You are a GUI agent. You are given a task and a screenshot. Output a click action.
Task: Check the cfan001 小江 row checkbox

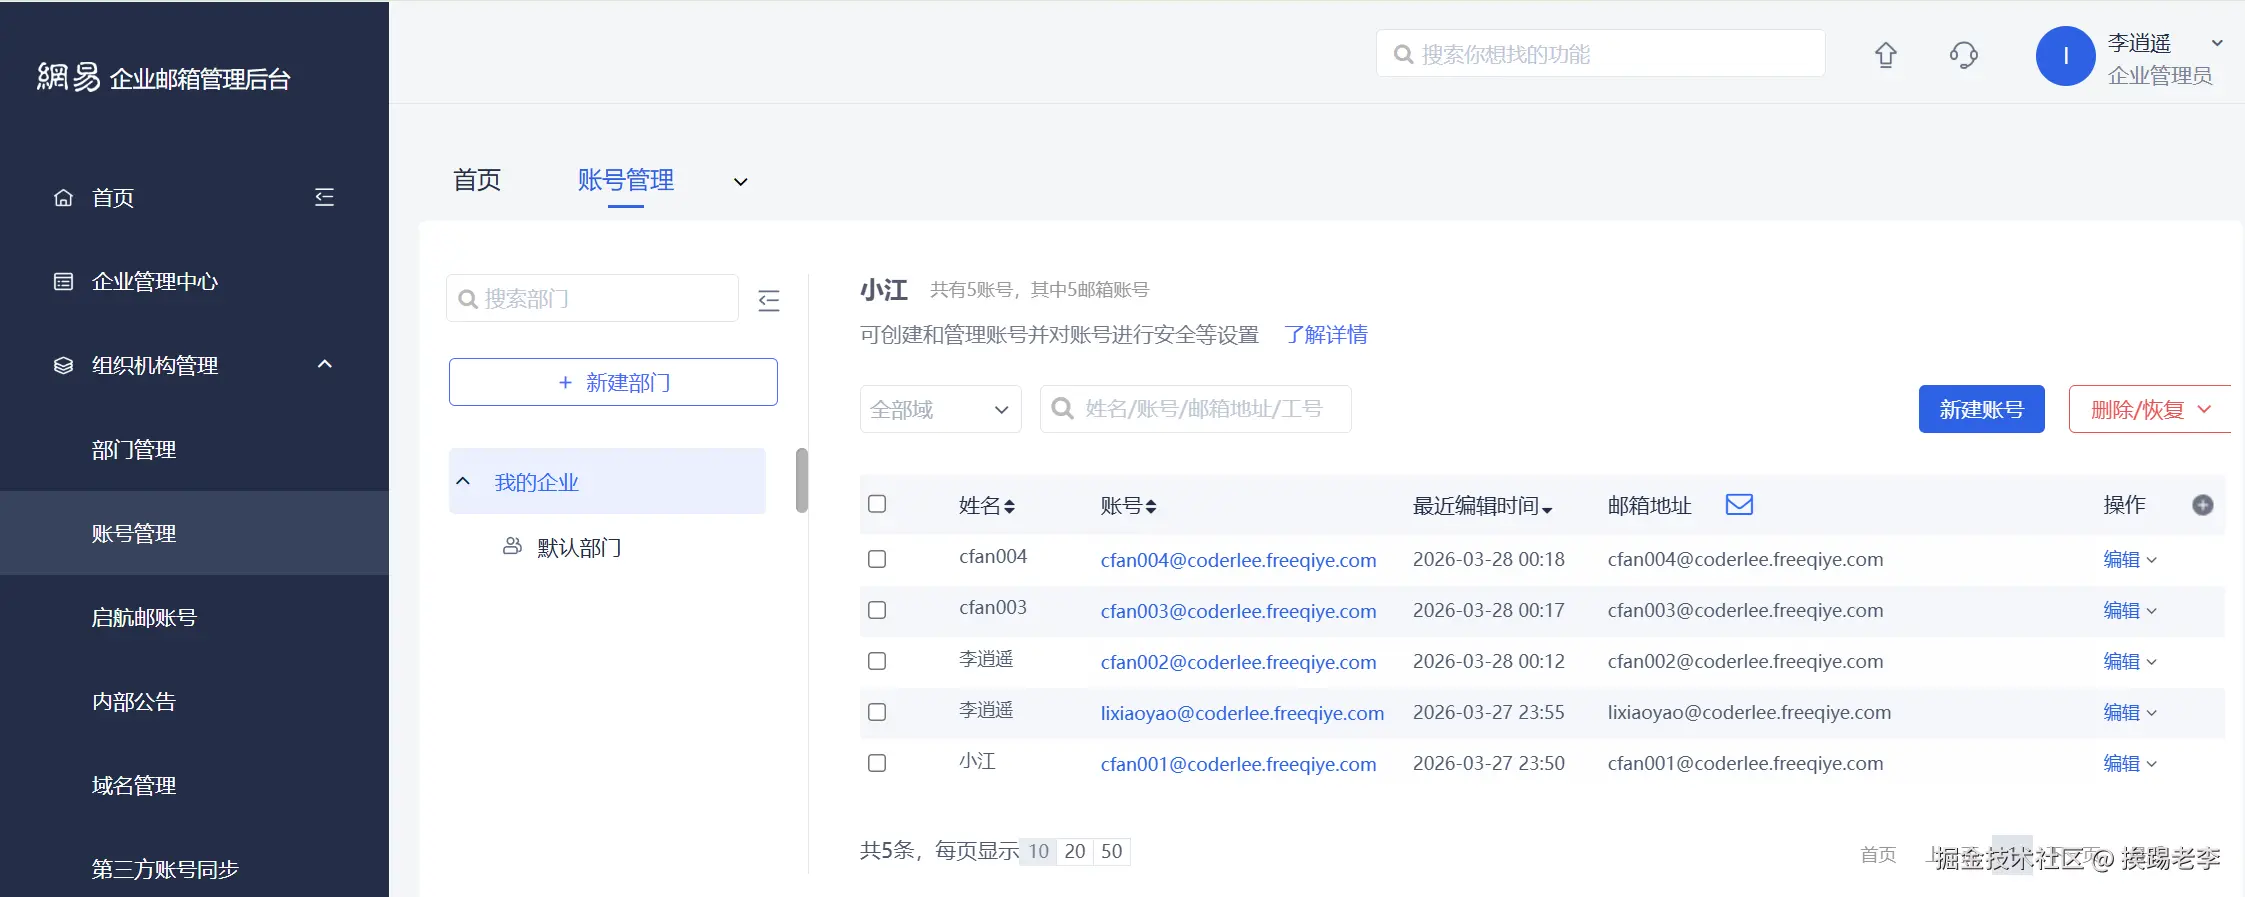pyautogui.click(x=877, y=763)
